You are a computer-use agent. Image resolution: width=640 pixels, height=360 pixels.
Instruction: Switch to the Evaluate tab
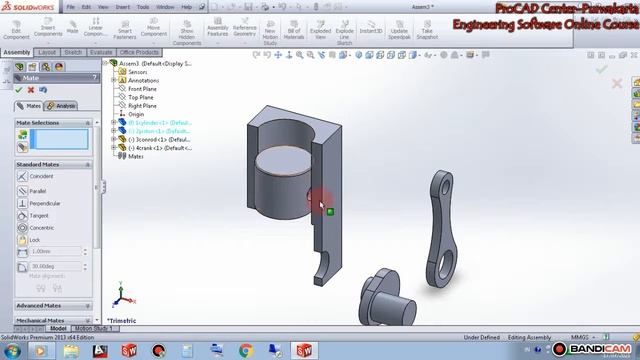pyautogui.click(x=101, y=52)
